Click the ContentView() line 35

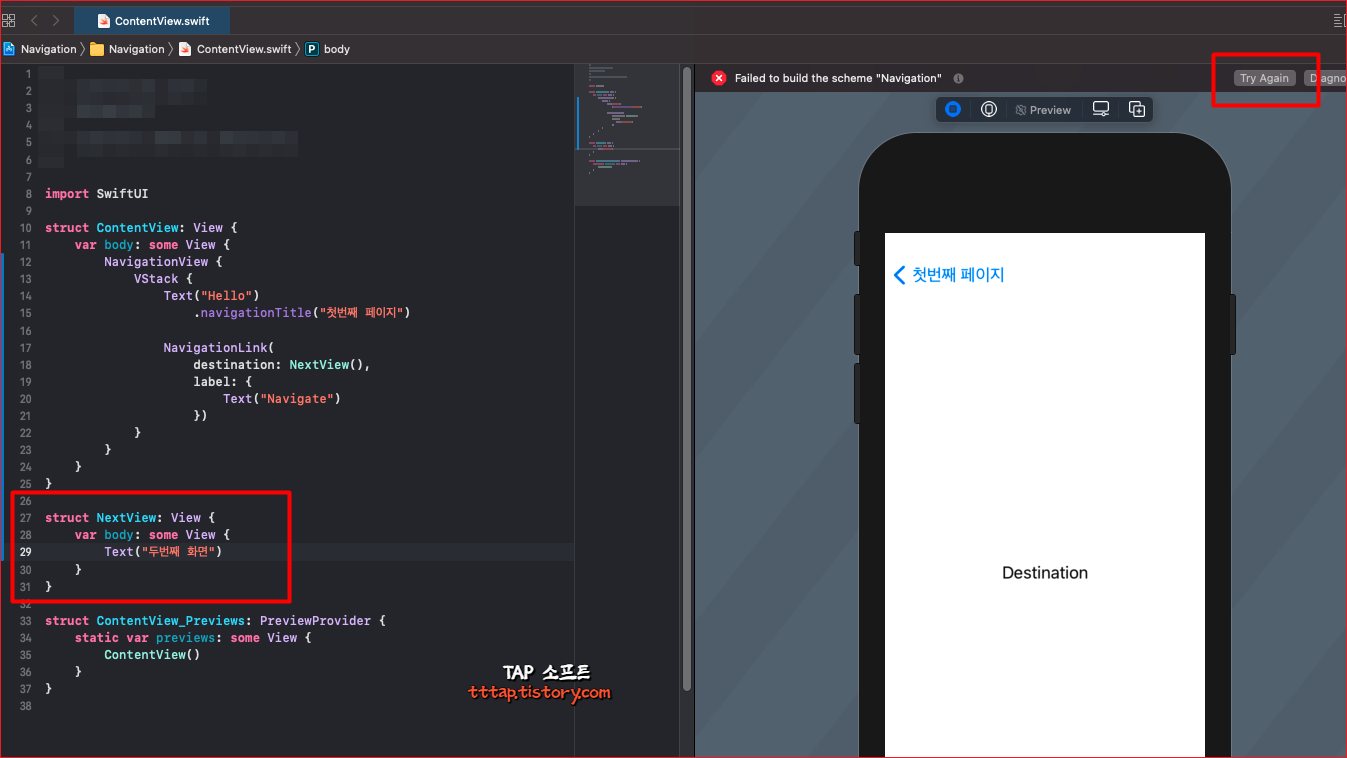tap(152, 655)
